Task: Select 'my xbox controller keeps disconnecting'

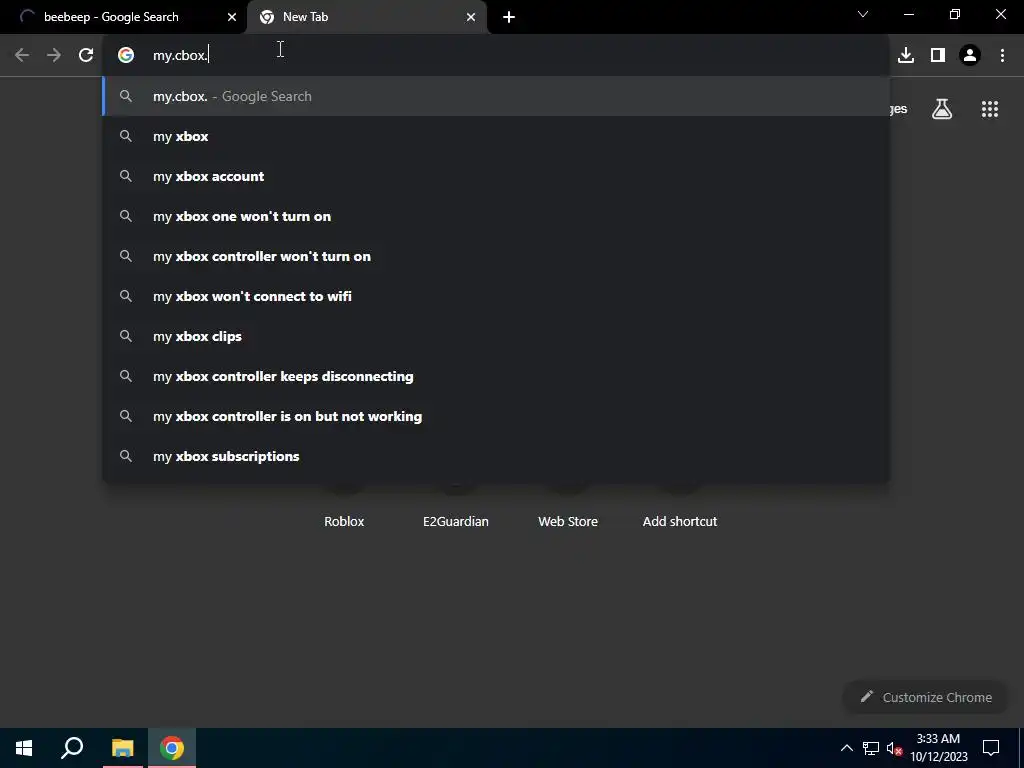Action: (496, 376)
